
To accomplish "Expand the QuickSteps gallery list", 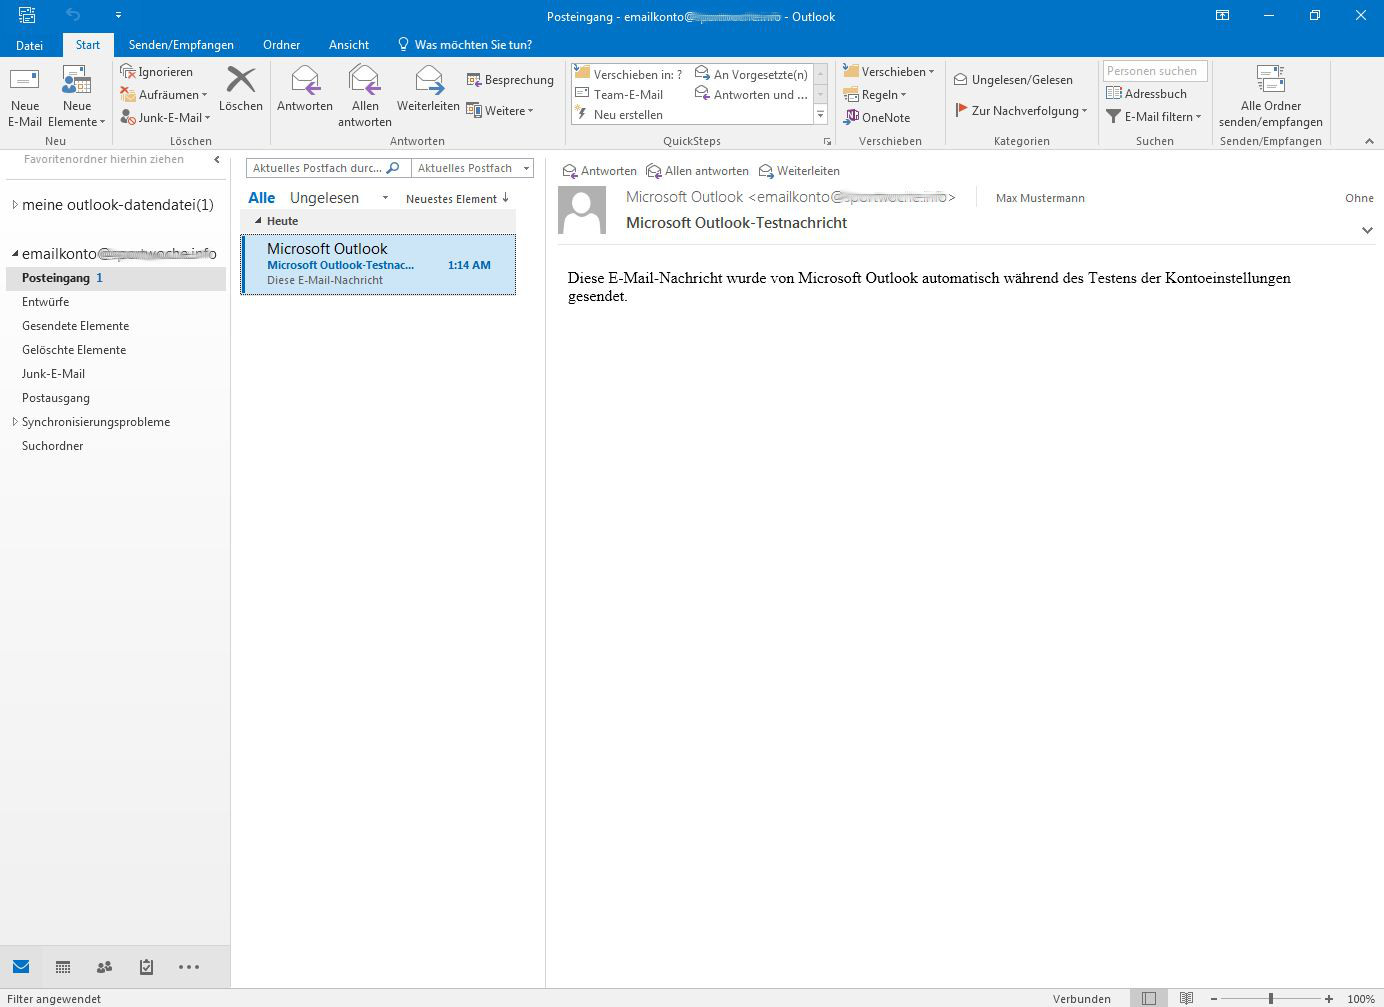I will [x=821, y=115].
